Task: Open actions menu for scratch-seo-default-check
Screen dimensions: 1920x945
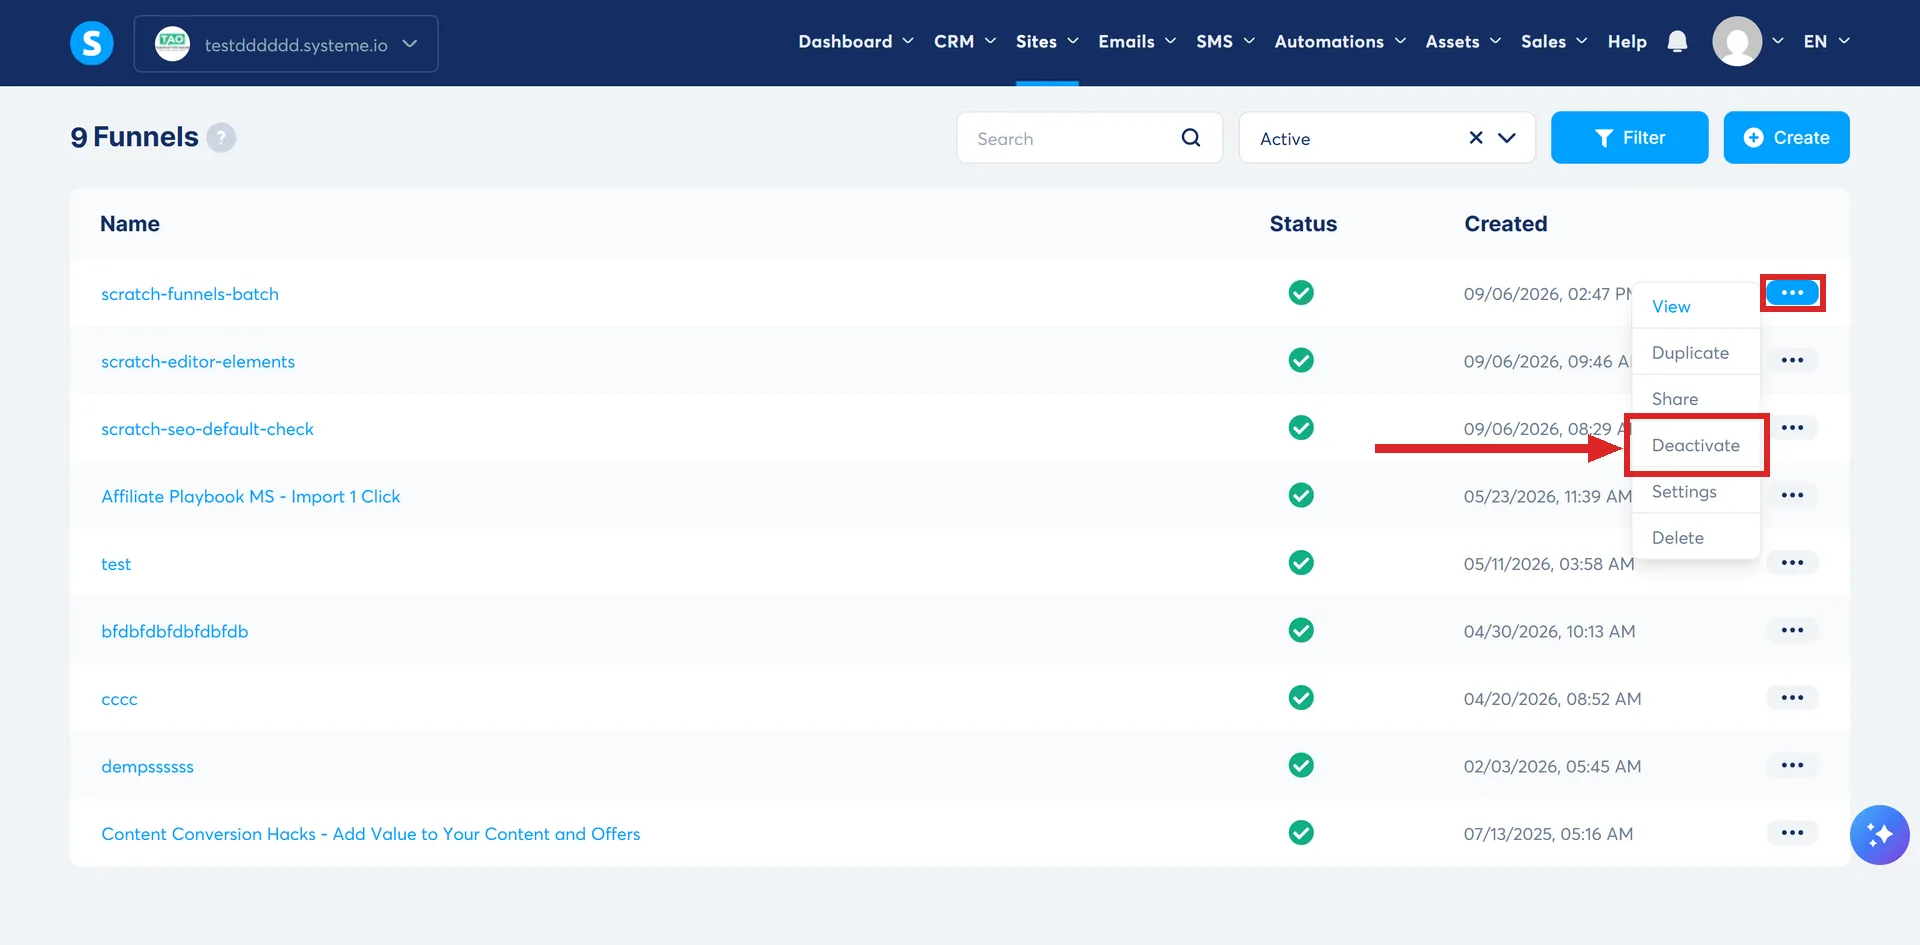Action: click(1792, 428)
